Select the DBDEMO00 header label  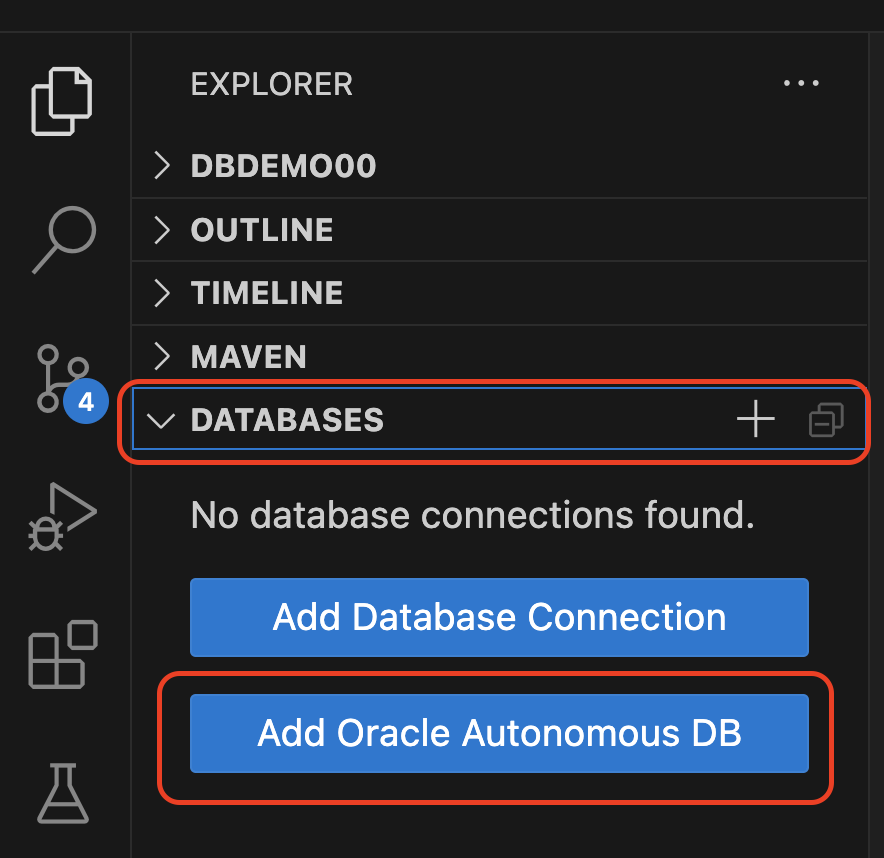click(282, 166)
